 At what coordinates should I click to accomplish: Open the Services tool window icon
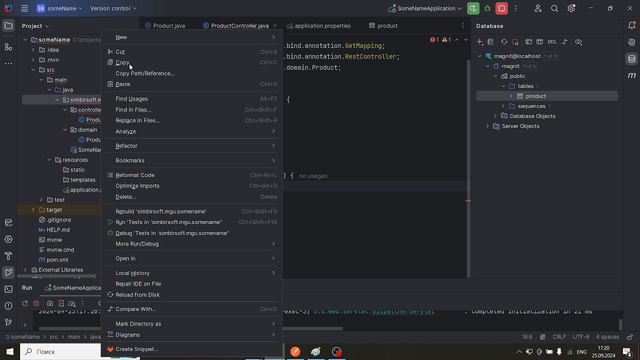8,239
